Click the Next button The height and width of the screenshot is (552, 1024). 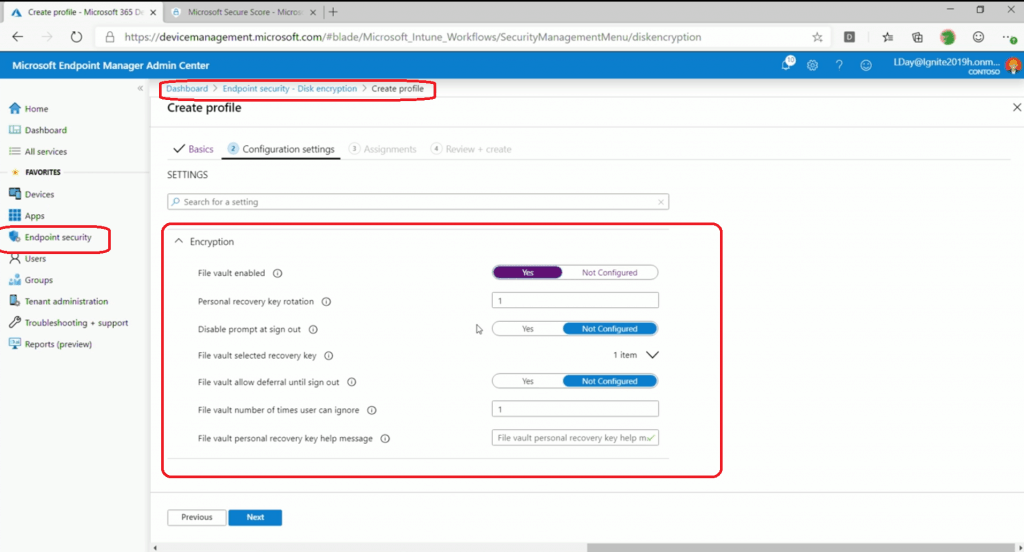click(x=255, y=517)
